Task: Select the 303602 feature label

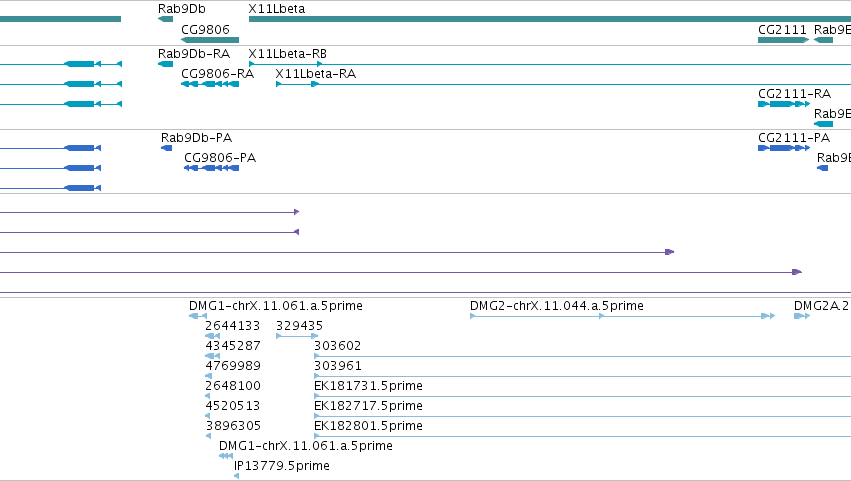Action: (x=338, y=346)
